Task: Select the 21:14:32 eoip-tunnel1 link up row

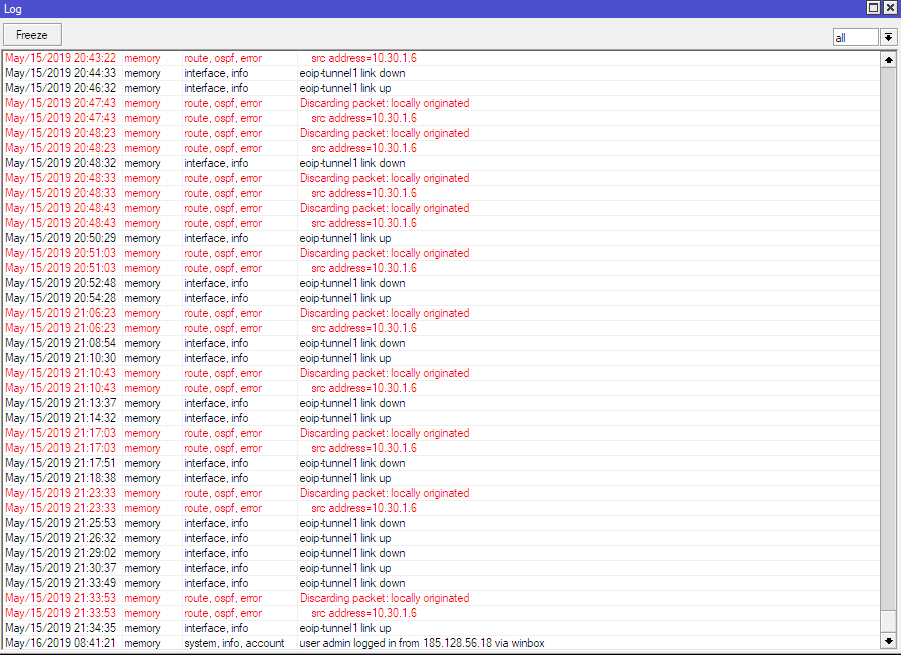Action: (441, 418)
